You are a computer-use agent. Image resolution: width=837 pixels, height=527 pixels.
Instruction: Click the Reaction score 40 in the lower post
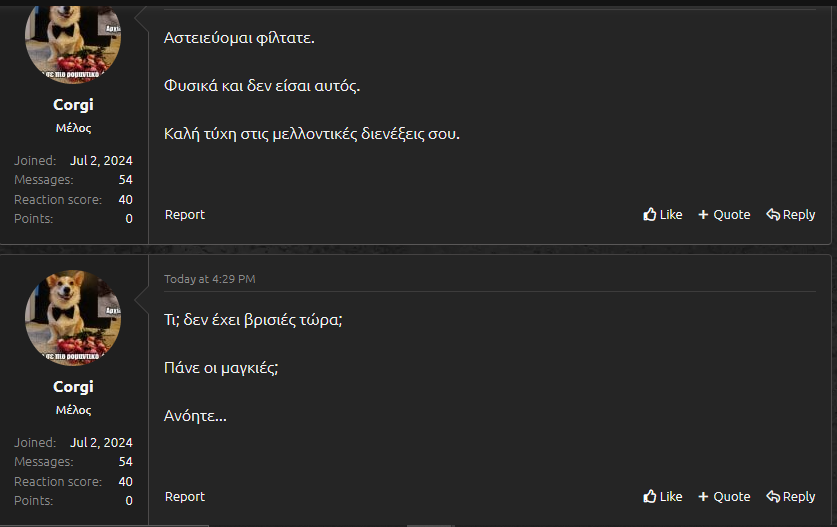[x=125, y=481]
